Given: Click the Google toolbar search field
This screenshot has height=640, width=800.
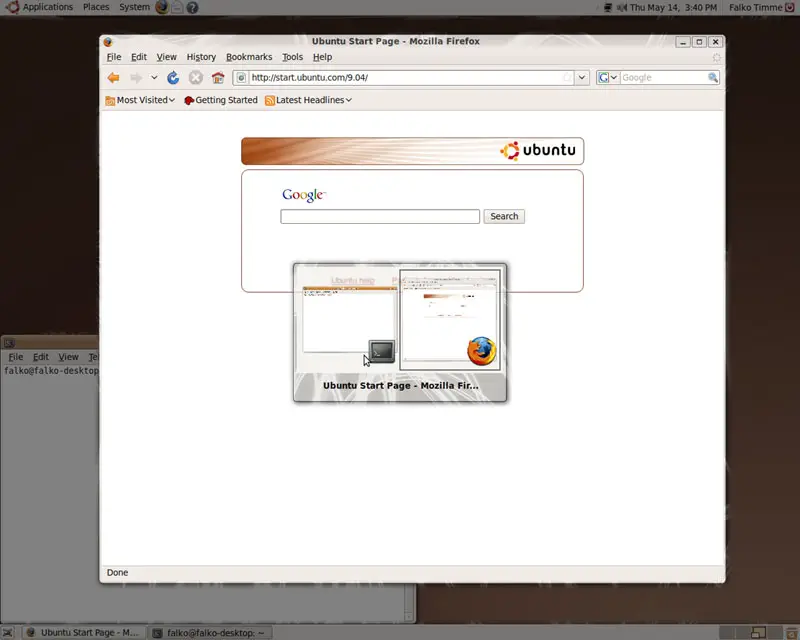Looking at the screenshot, I should [662, 78].
